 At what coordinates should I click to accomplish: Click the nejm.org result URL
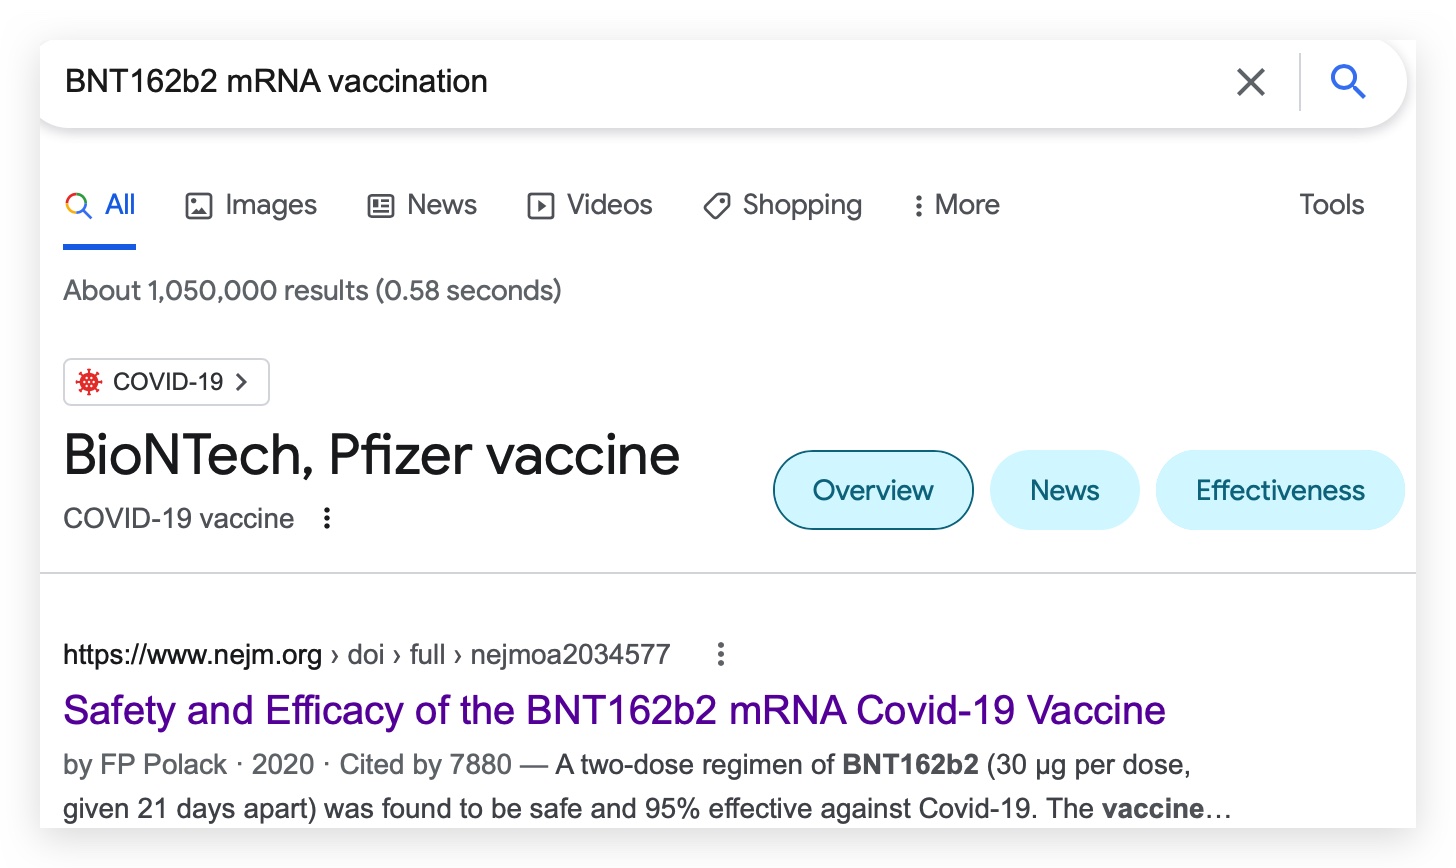367,655
